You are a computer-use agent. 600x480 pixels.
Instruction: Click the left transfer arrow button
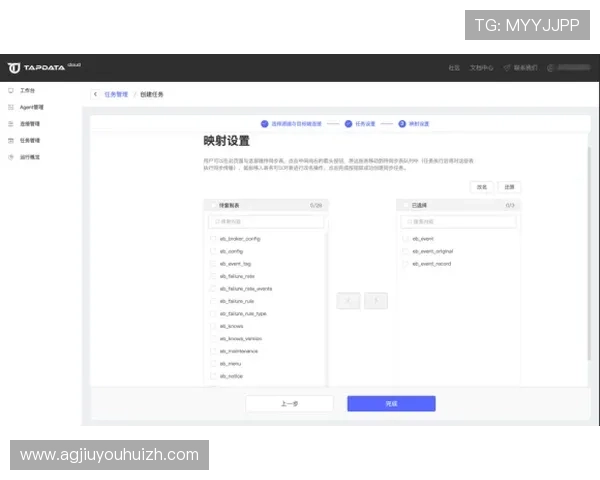click(348, 301)
